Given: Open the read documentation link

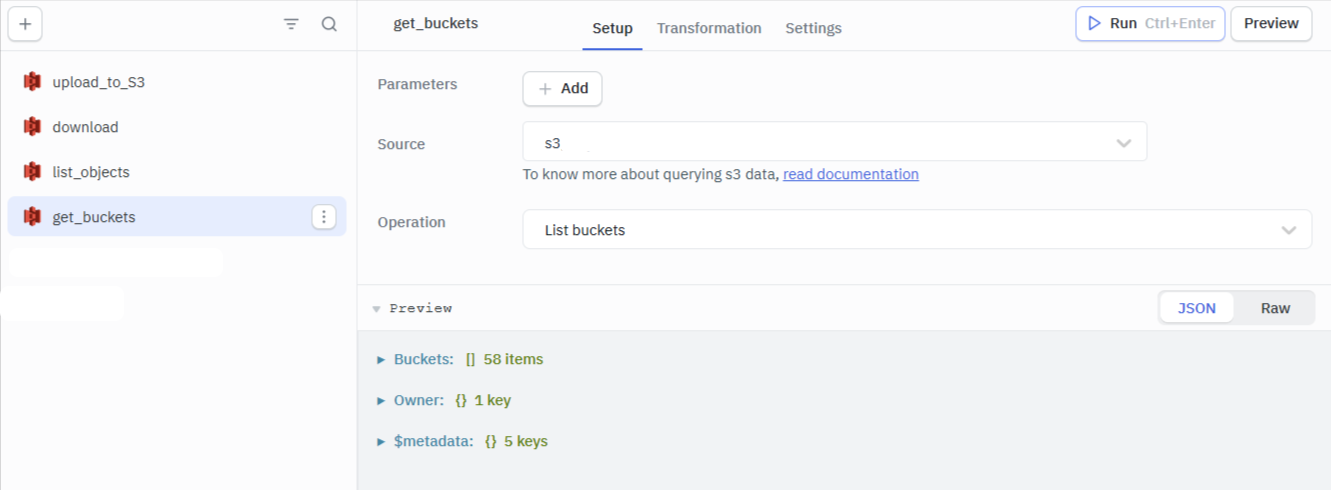Looking at the screenshot, I should (x=850, y=174).
